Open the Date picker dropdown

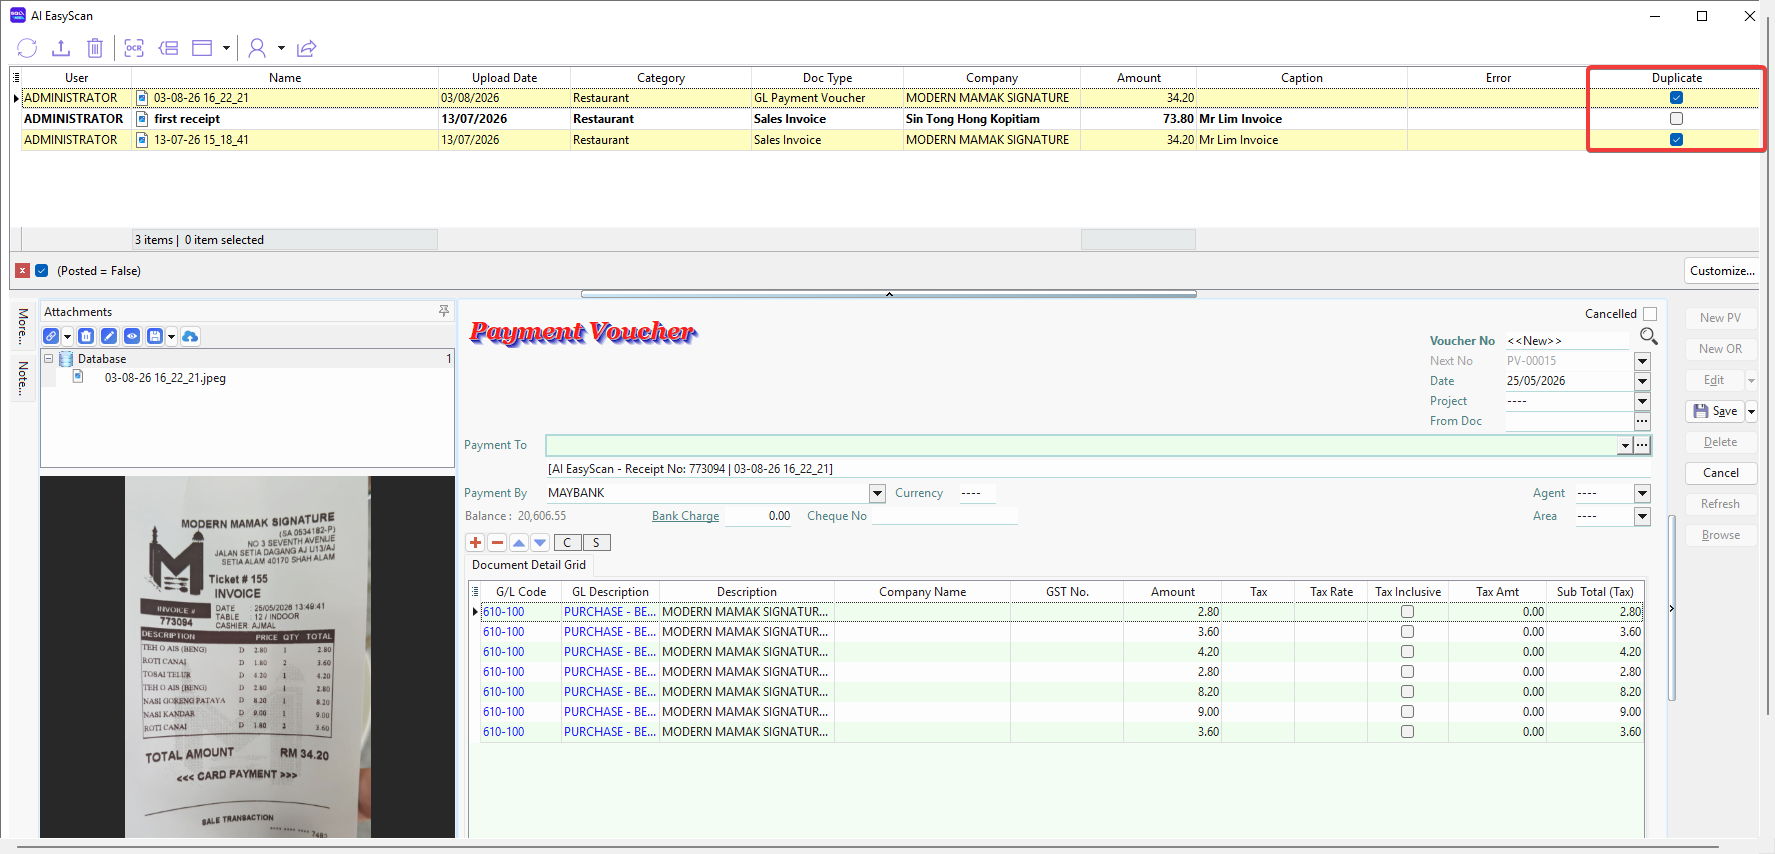[1642, 381]
